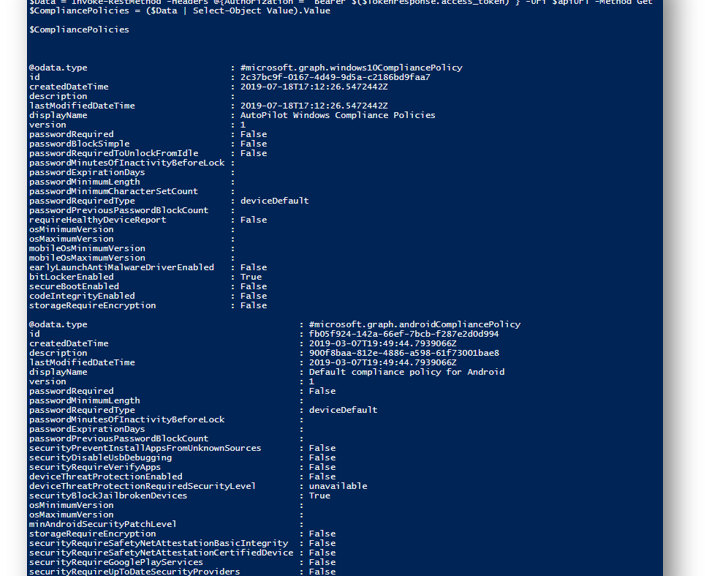Click the storageRequireEncryption label in Windows policy
This screenshot has height=576, width=708.
pos(93,306)
